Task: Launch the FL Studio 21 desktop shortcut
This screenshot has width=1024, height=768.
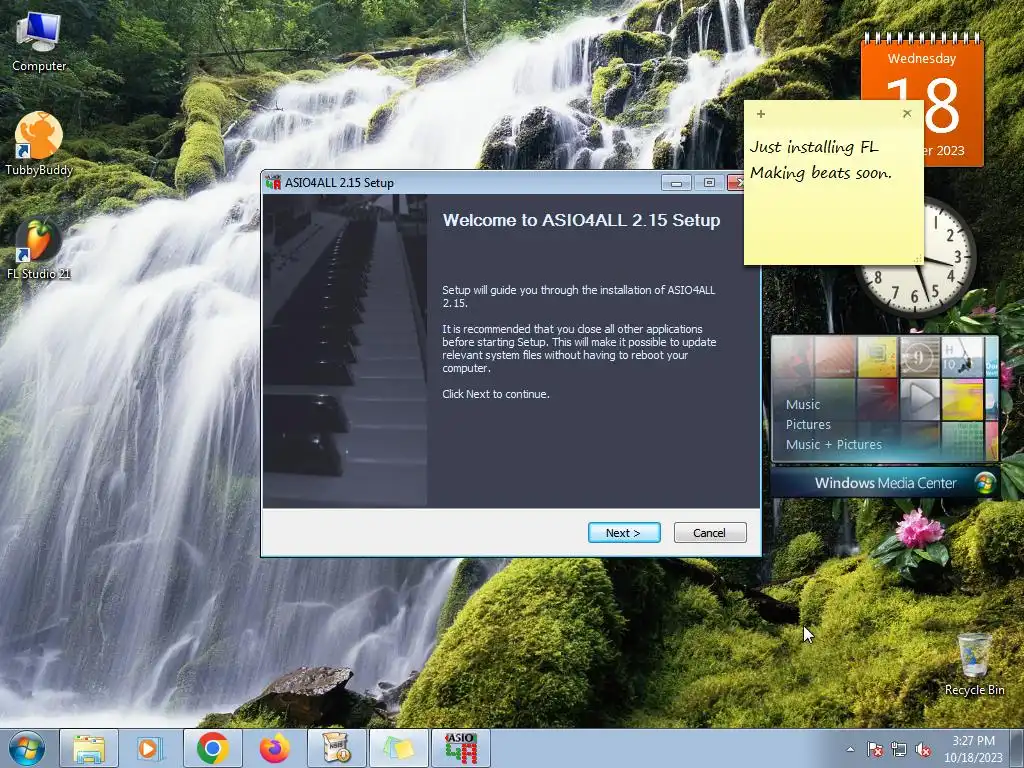Action: point(39,249)
